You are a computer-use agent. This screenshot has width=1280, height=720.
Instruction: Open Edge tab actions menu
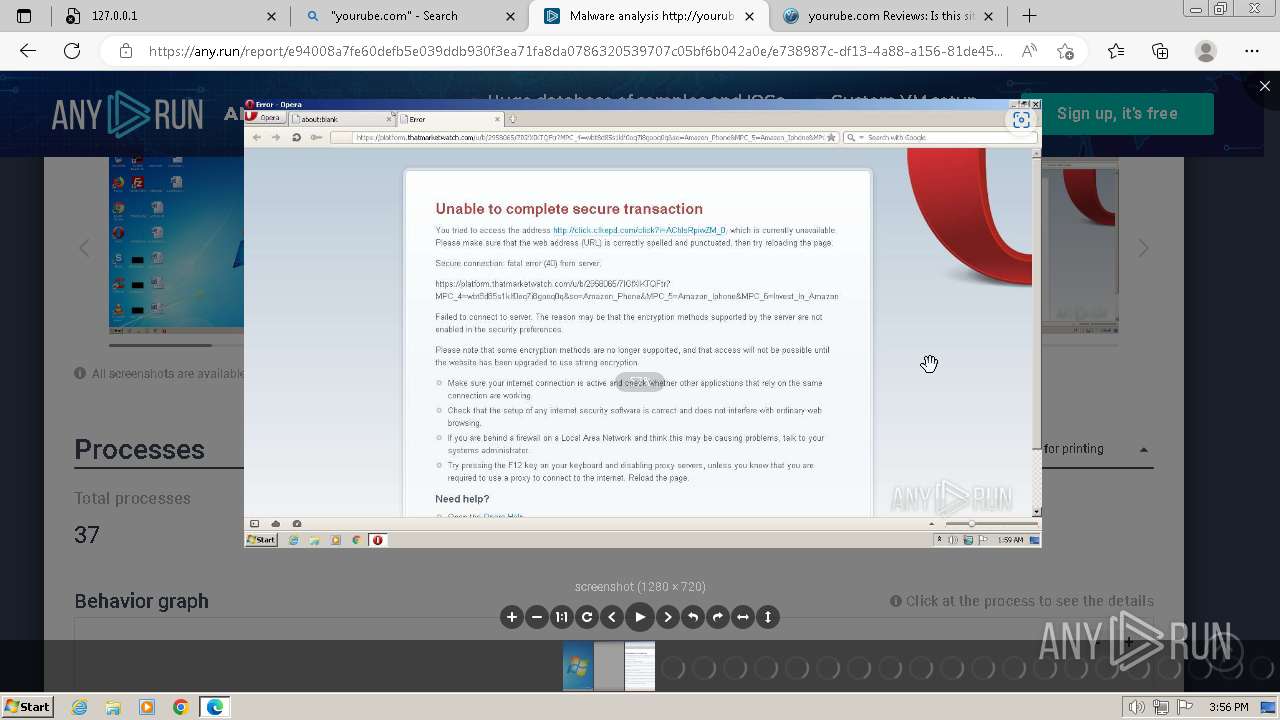tap(24, 16)
